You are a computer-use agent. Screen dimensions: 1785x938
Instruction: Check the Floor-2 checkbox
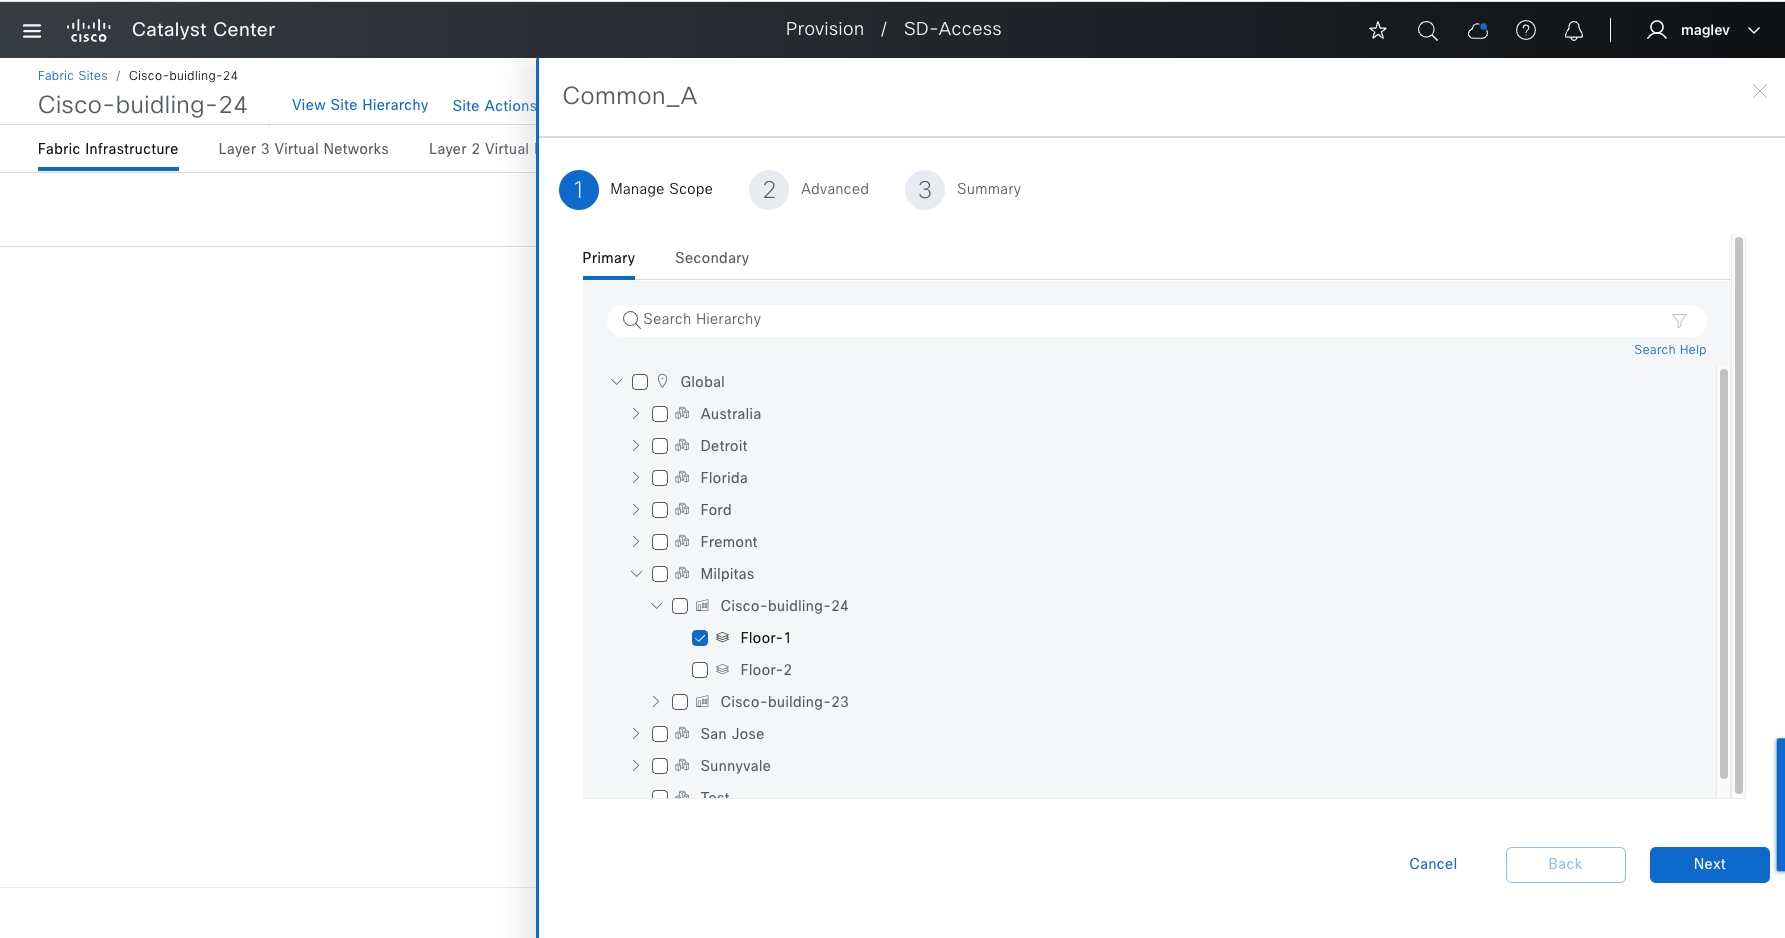700,669
